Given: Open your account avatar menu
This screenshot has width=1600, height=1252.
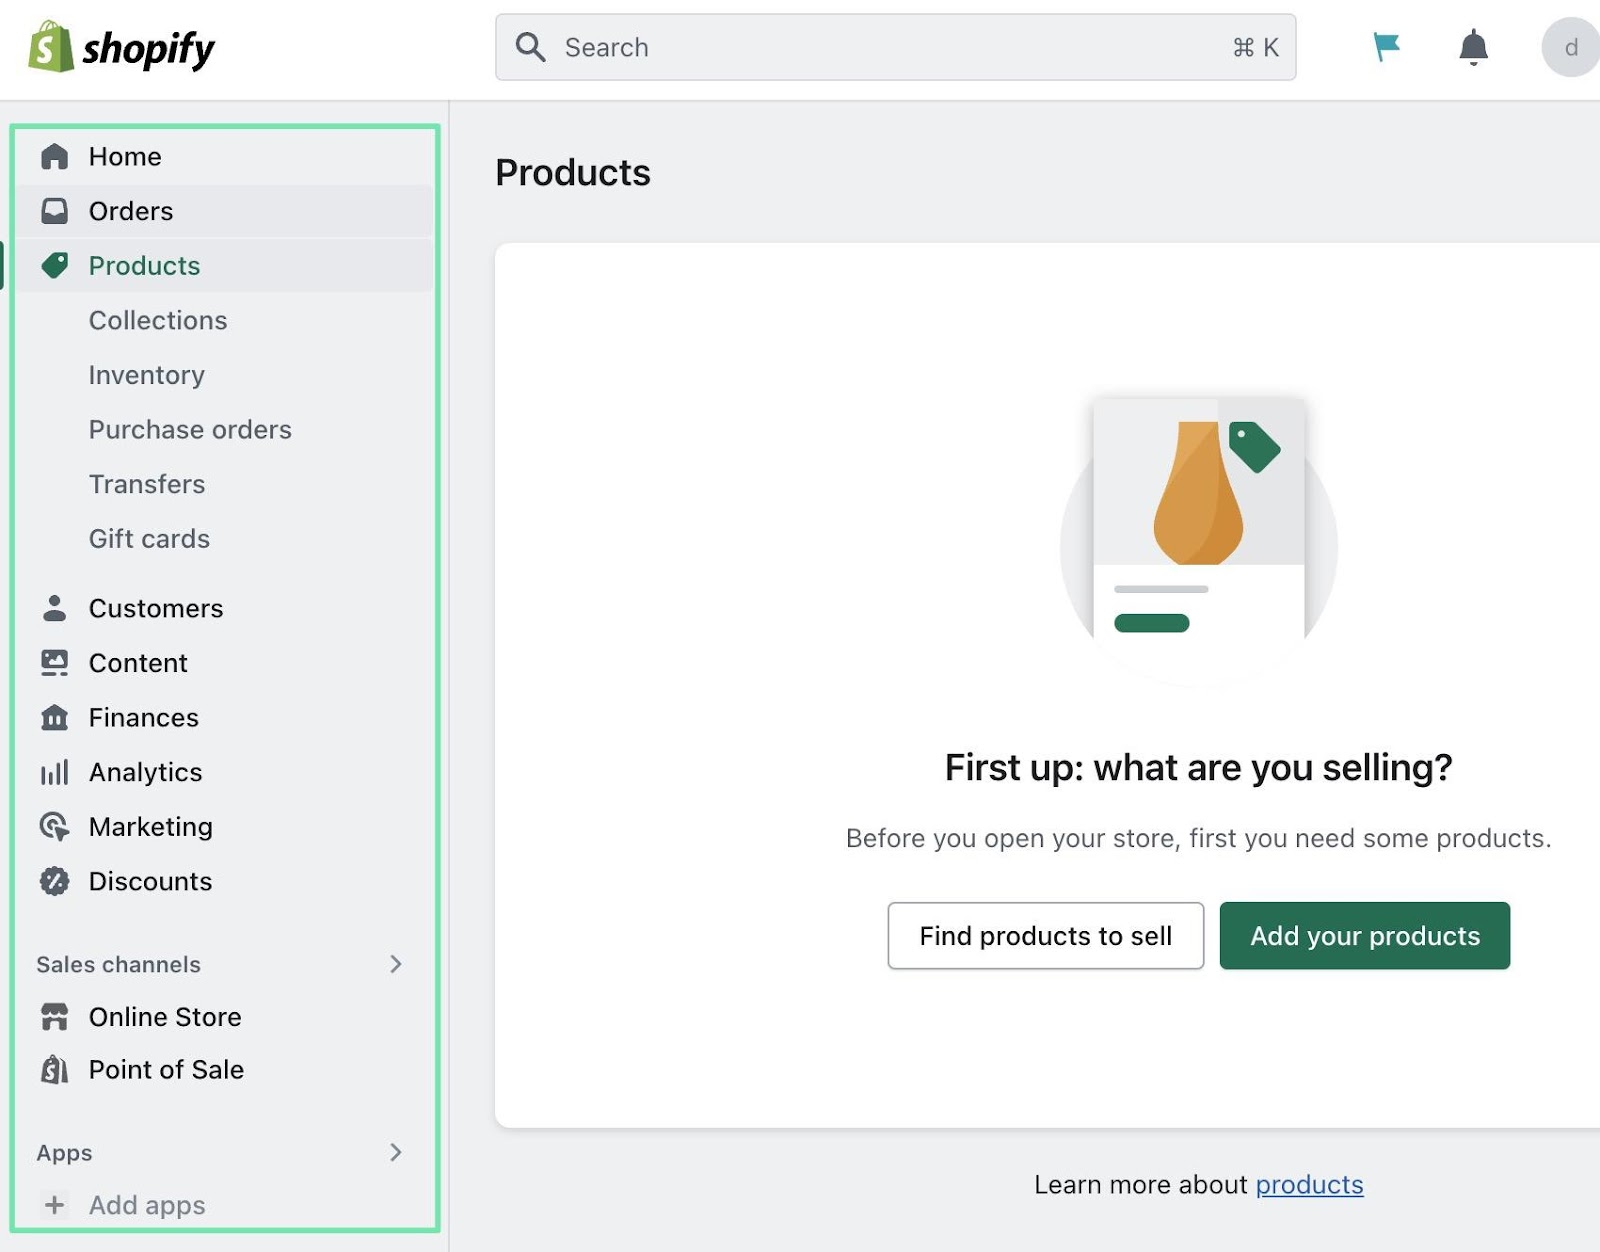Looking at the screenshot, I should click(1570, 47).
